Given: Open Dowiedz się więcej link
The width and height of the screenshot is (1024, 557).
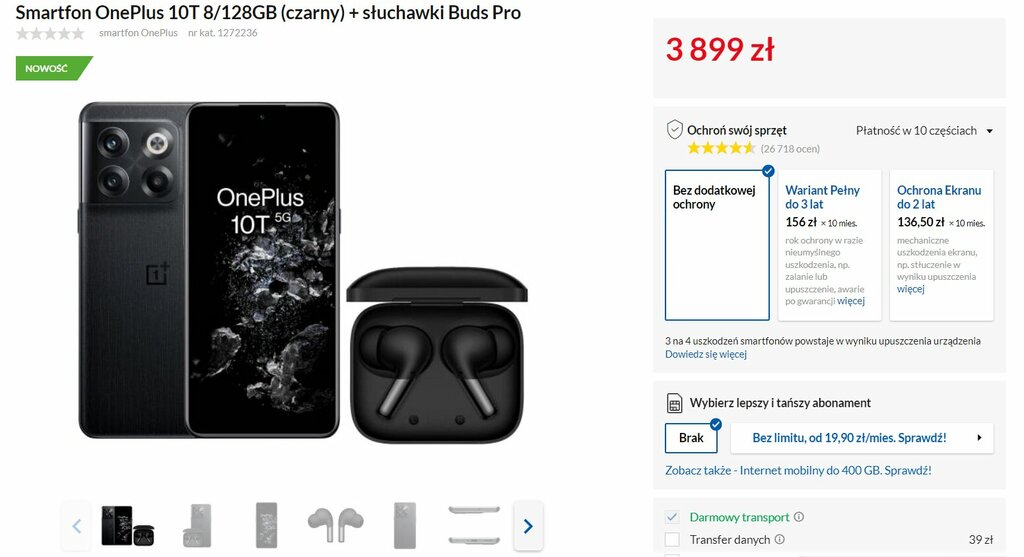Looking at the screenshot, I should [x=705, y=354].
